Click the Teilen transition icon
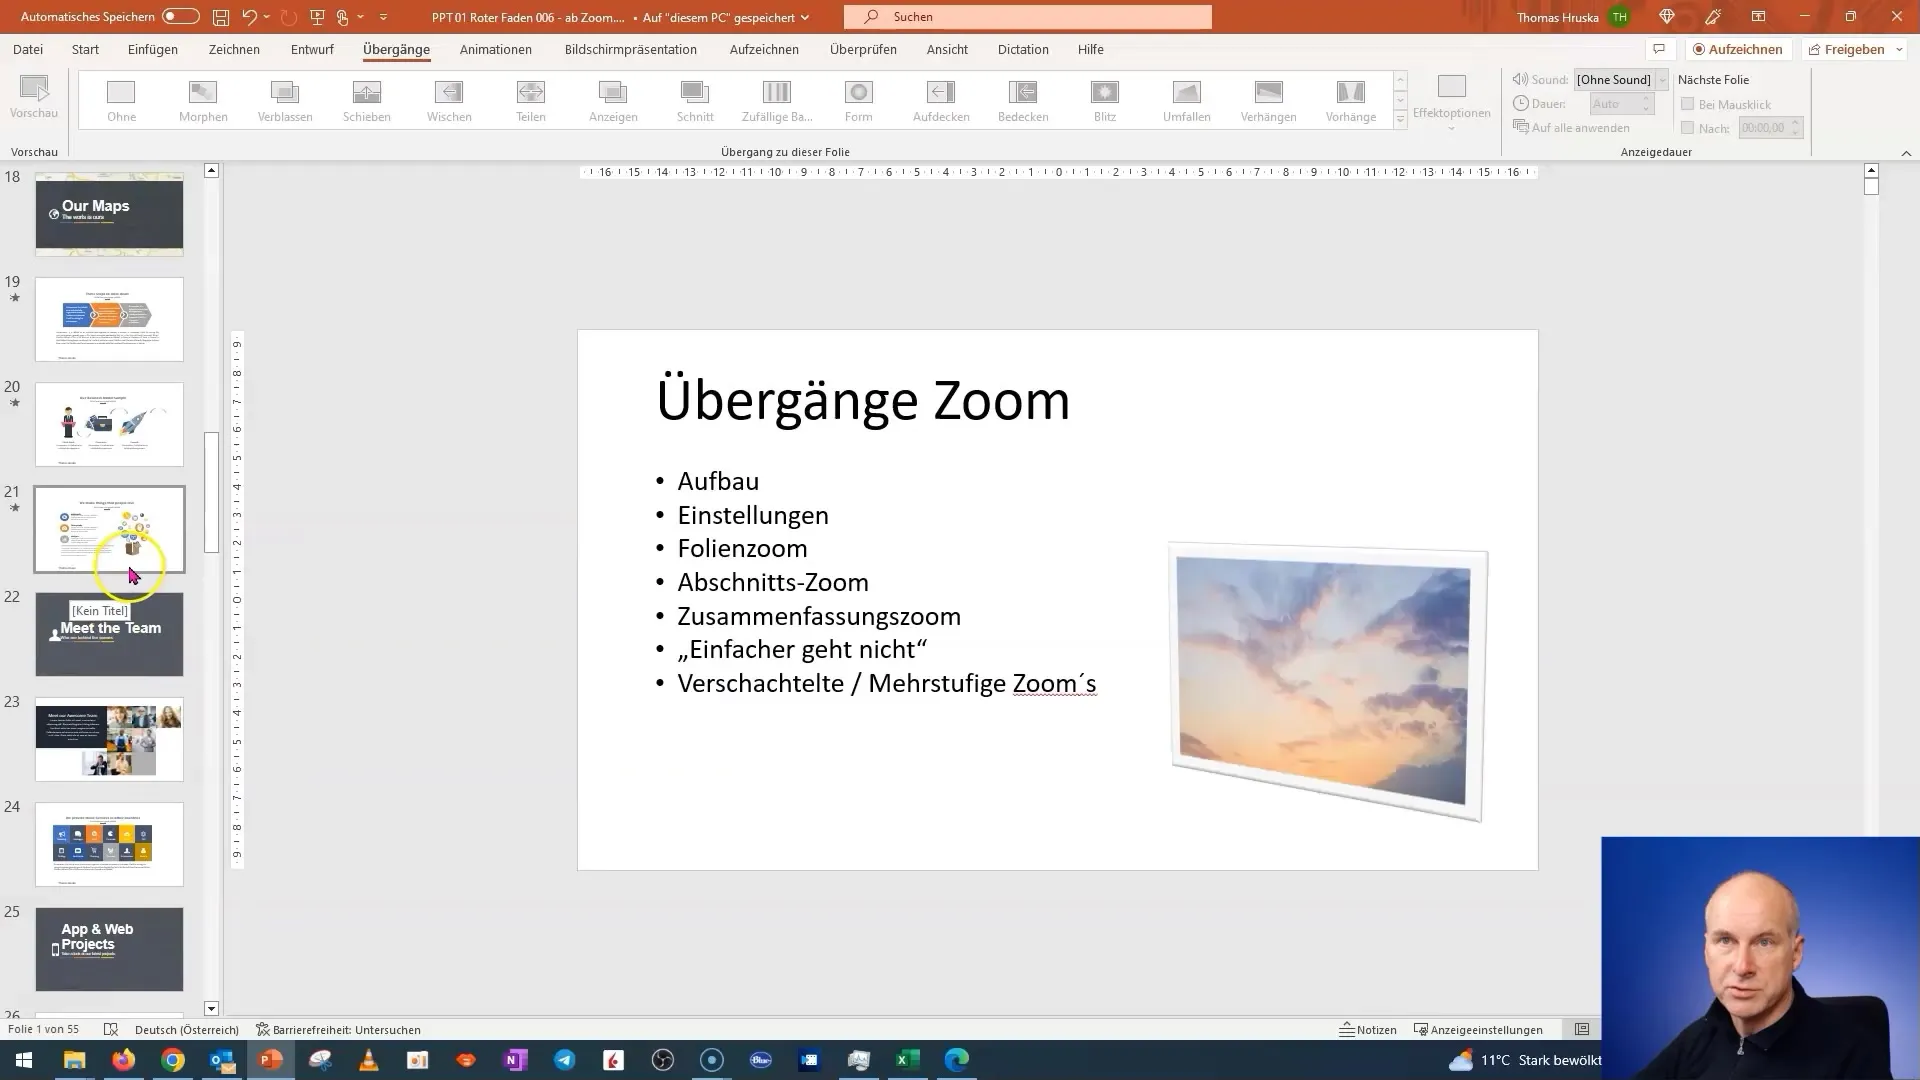Viewport: 1920px width, 1080px height. coord(531,99)
